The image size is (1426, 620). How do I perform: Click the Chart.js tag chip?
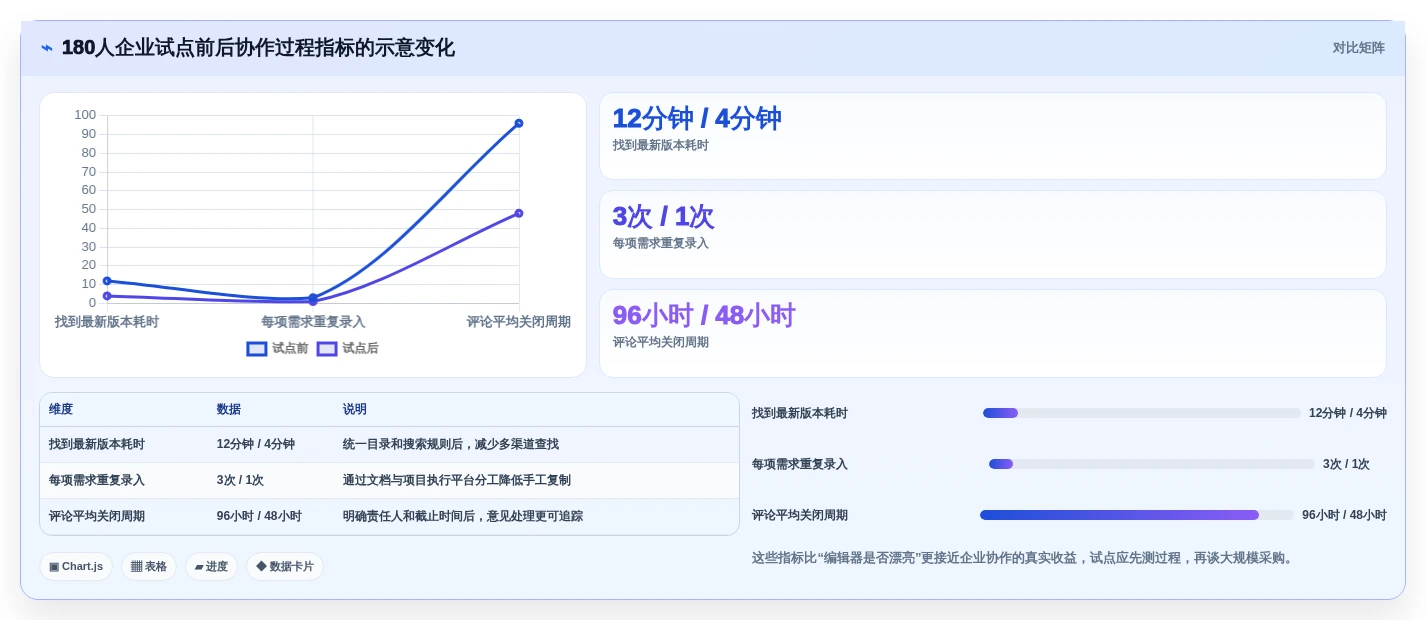76,567
